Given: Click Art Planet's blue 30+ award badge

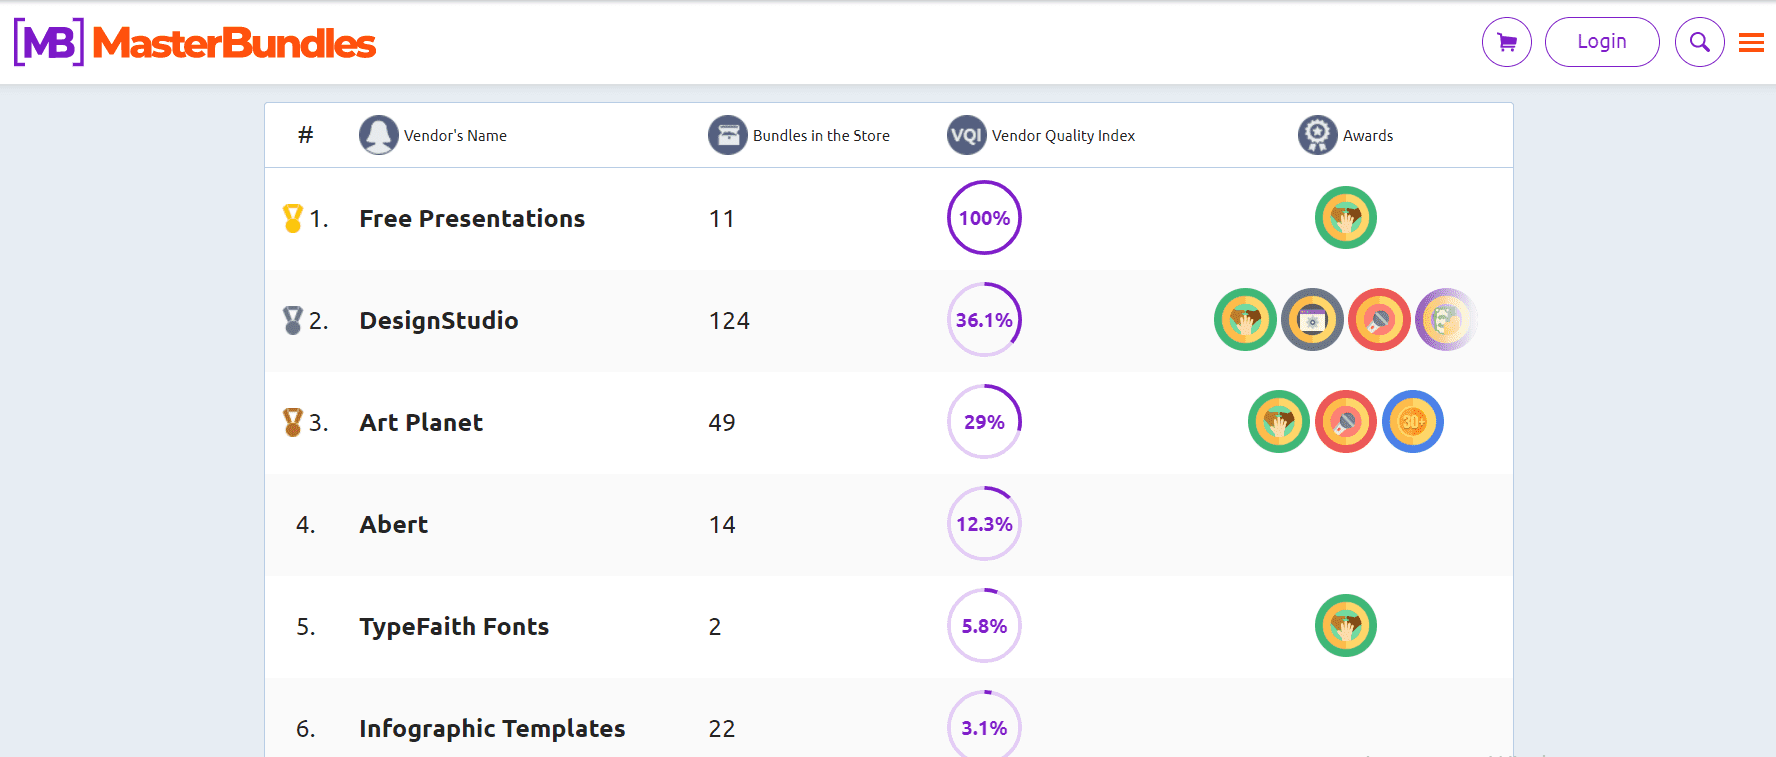Looking at the screenshot, I should tap(1413, 422).
